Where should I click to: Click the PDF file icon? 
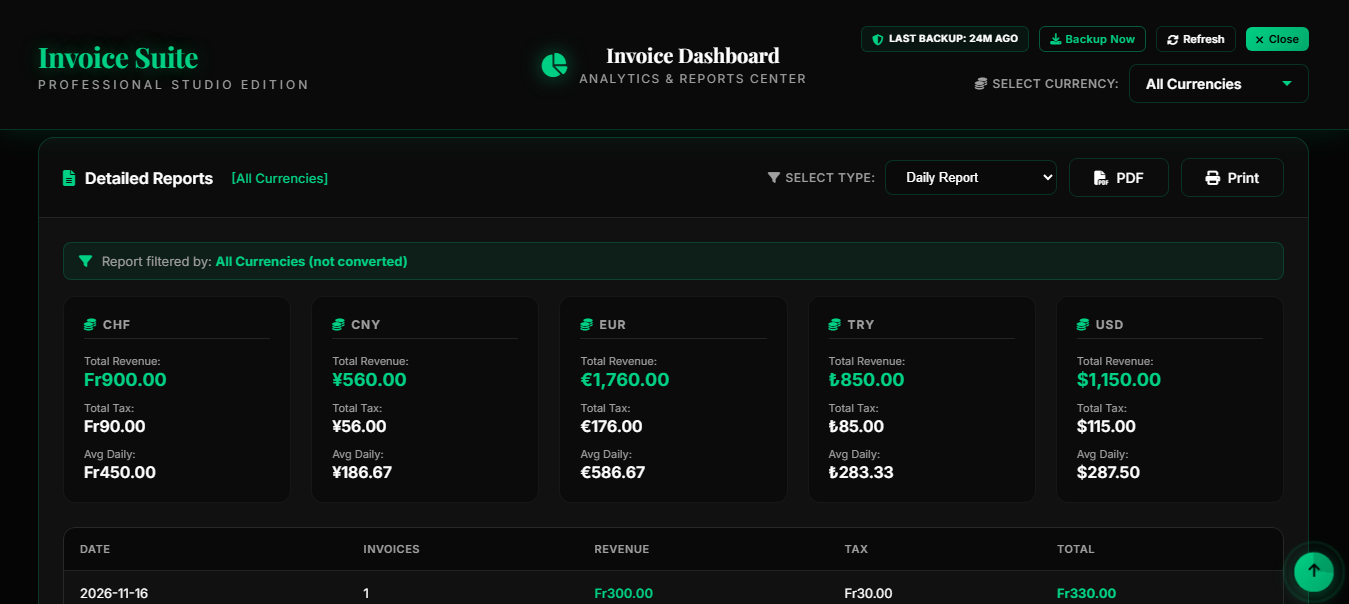click(x=1101, y=178)
